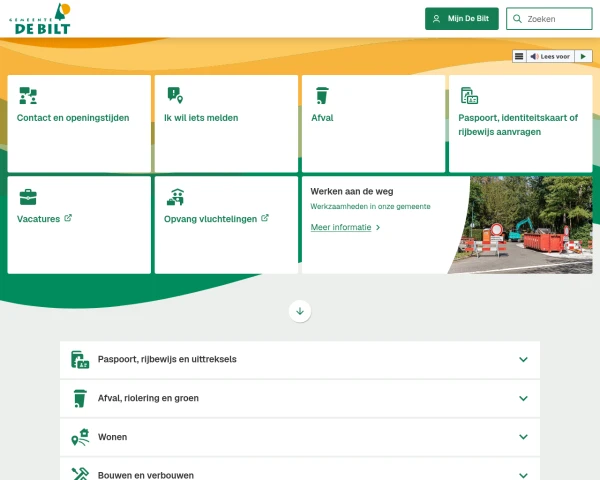Click the Gemeente De Bilt logo
Screen dimensions: 600x480
click(x=40, y=19)
